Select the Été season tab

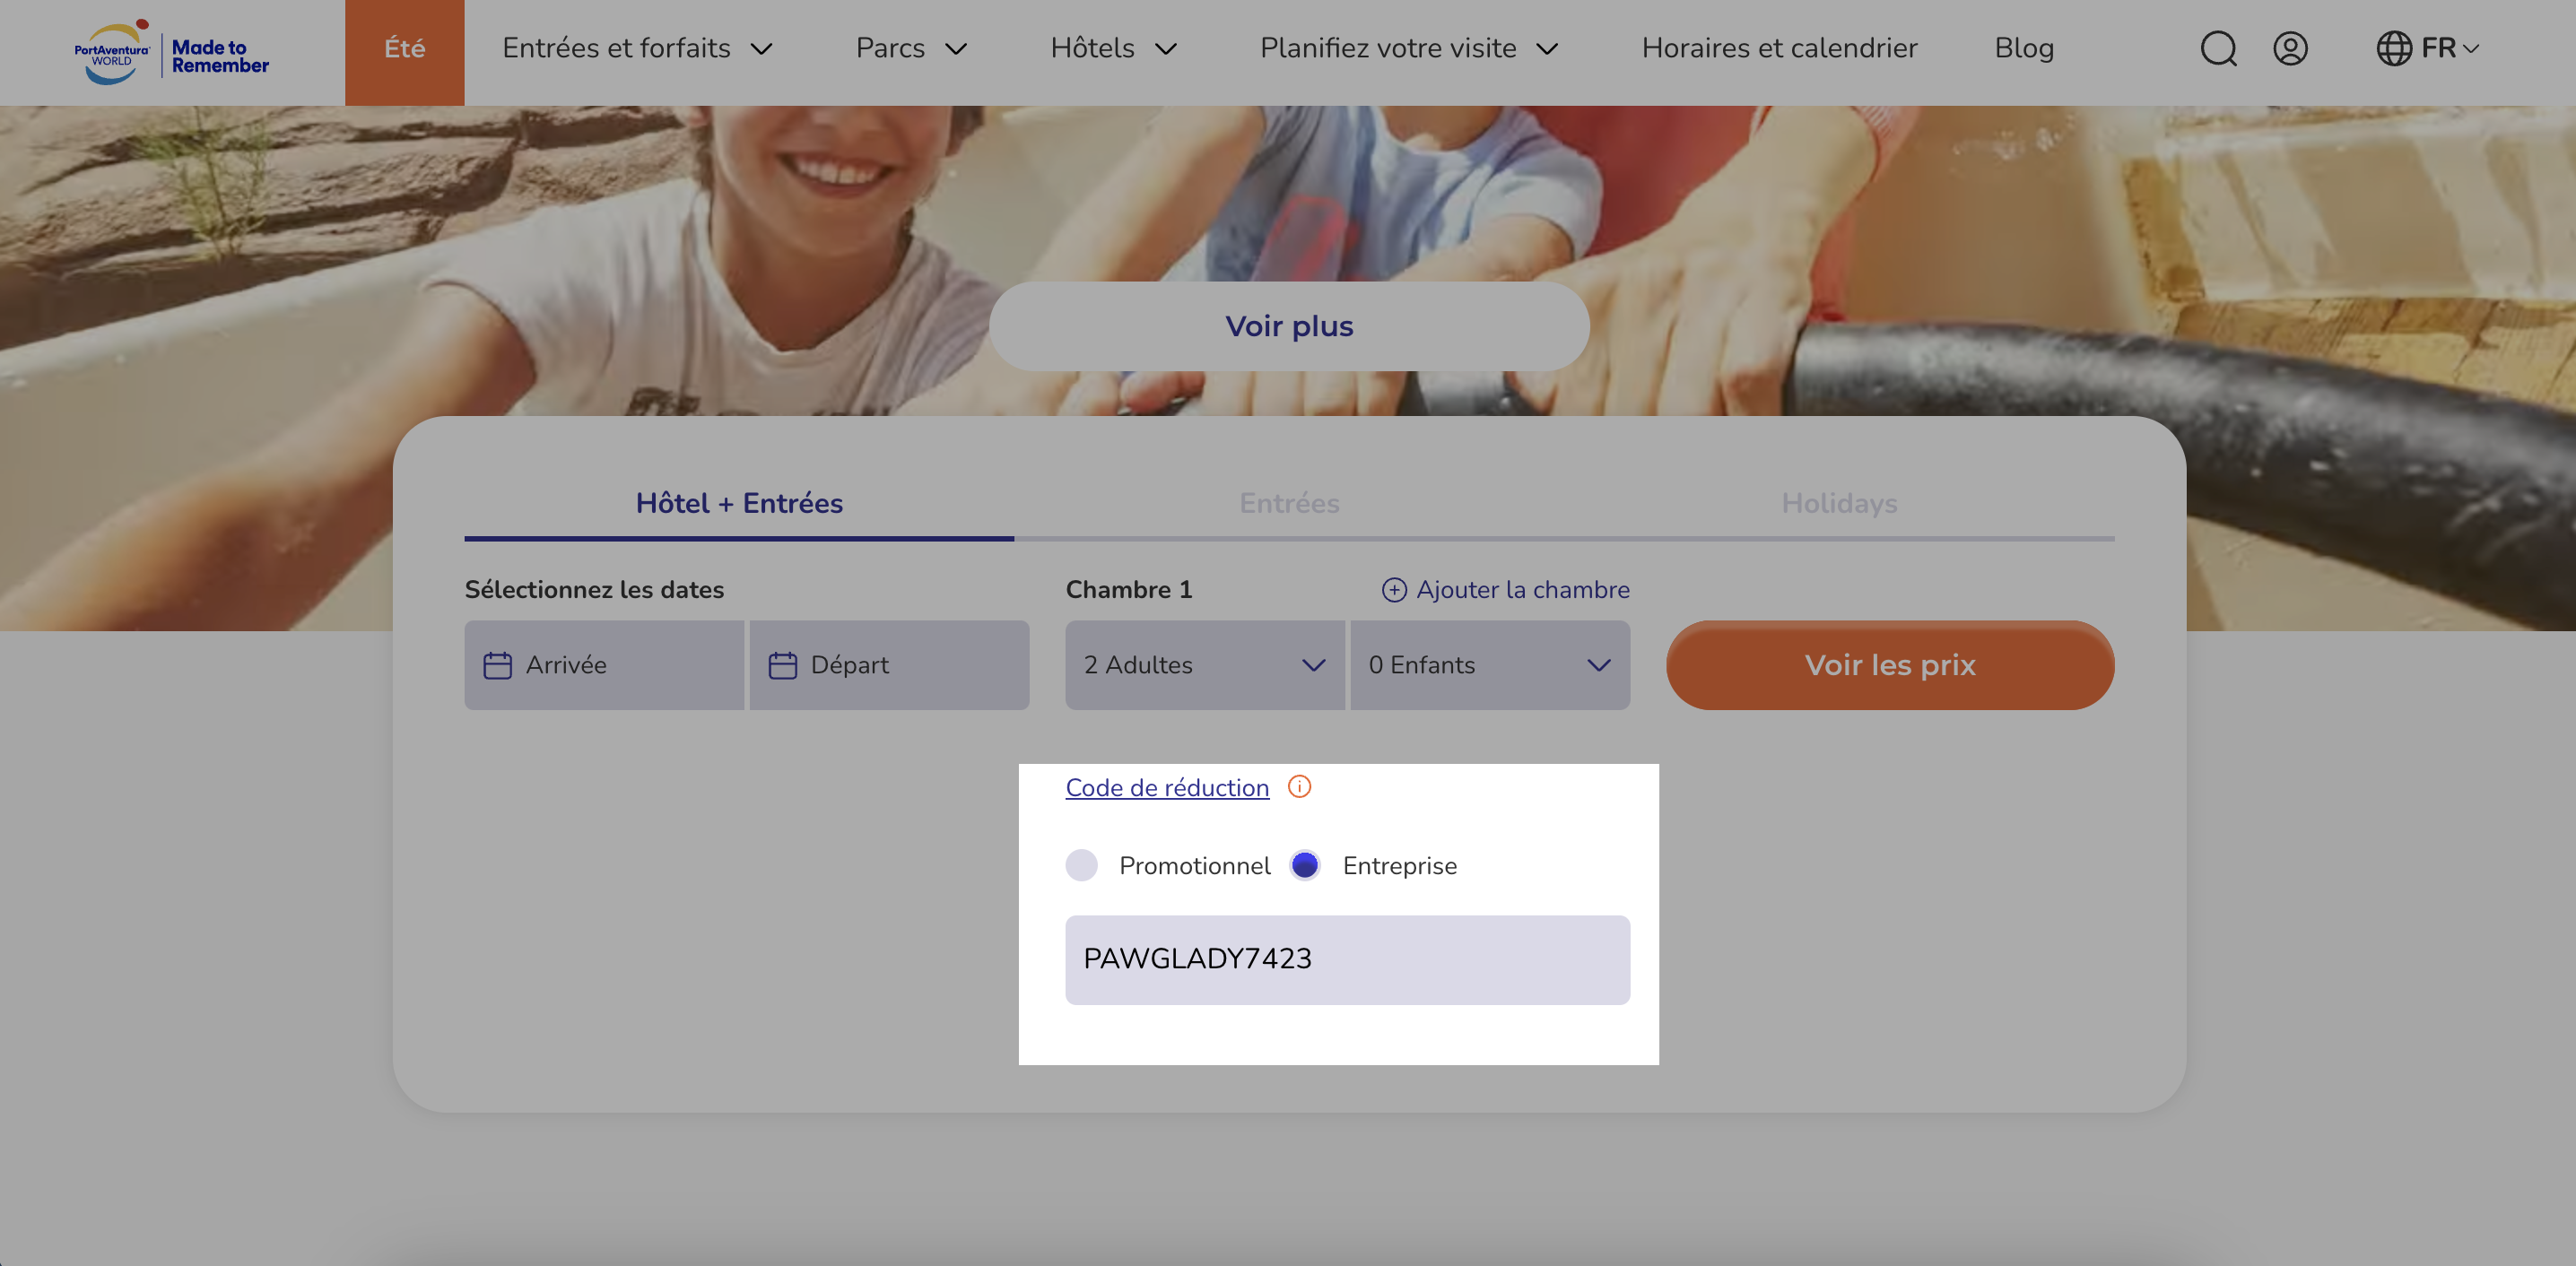[x=405, y=52]
